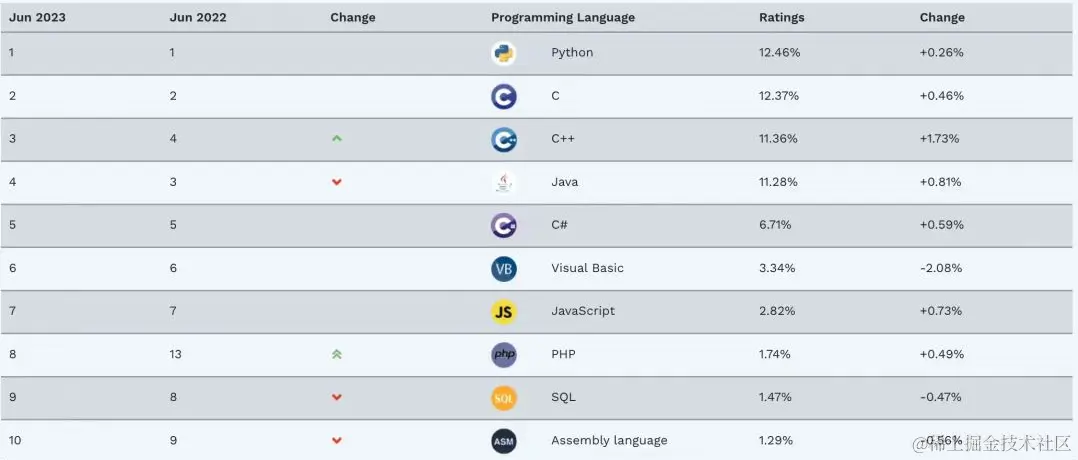Click the PHP logo icon
This screenshot has width=1078, height=460.
(504, 354)
